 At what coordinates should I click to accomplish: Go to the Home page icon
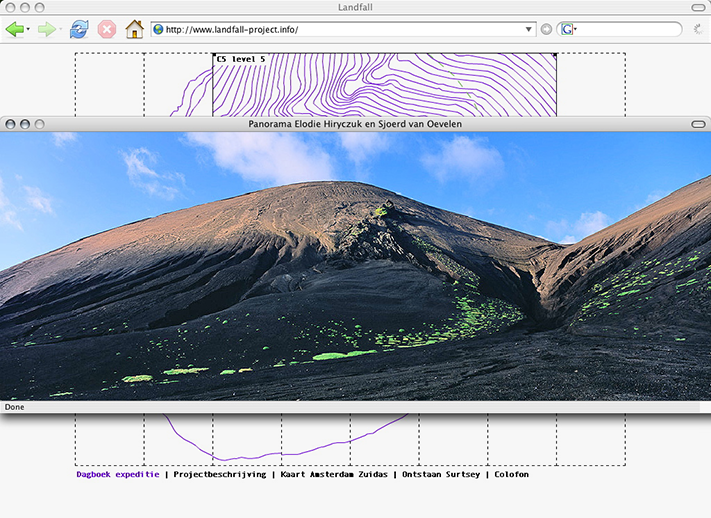click(x=134, y=29)
